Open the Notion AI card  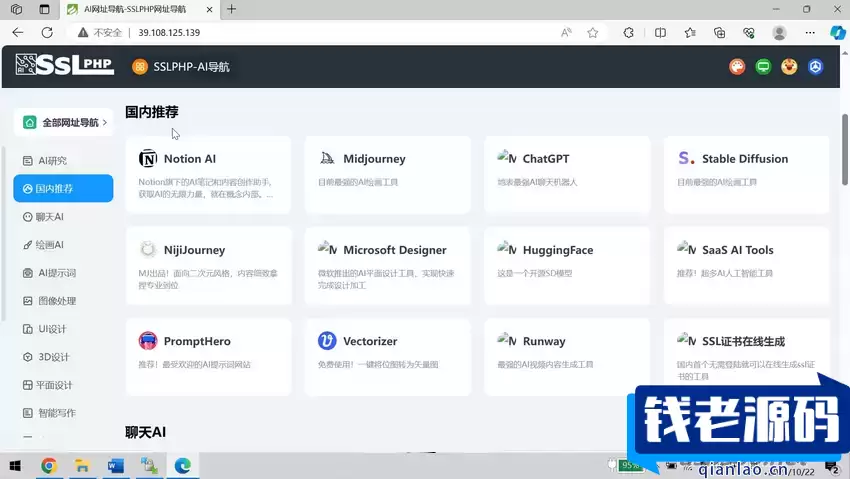pos(208,174)
